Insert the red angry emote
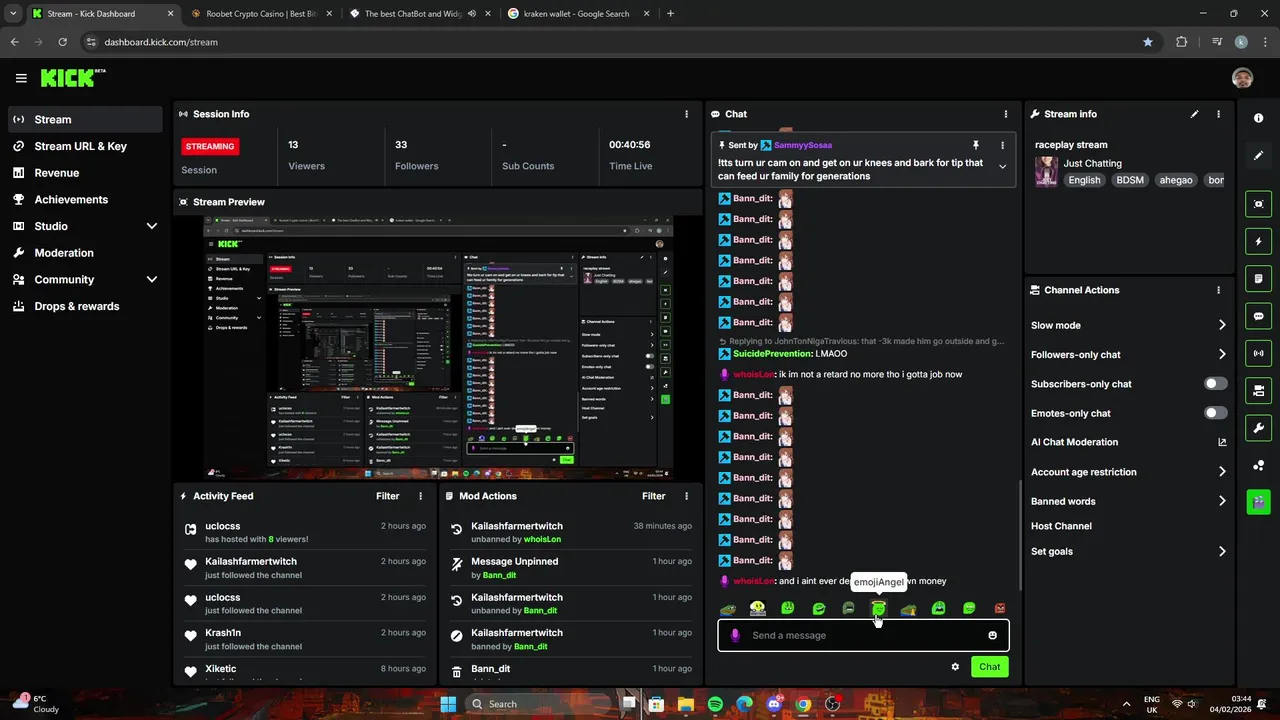 click(x=999, y=608)
